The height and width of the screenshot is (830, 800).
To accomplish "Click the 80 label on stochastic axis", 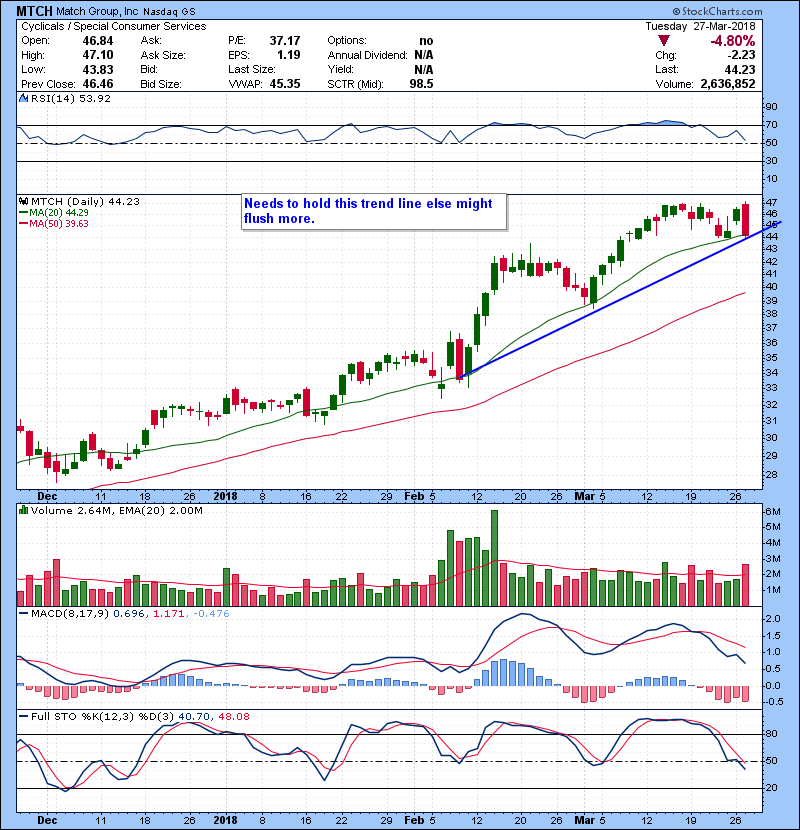I will pyautogui.click(x=771, y=734).
